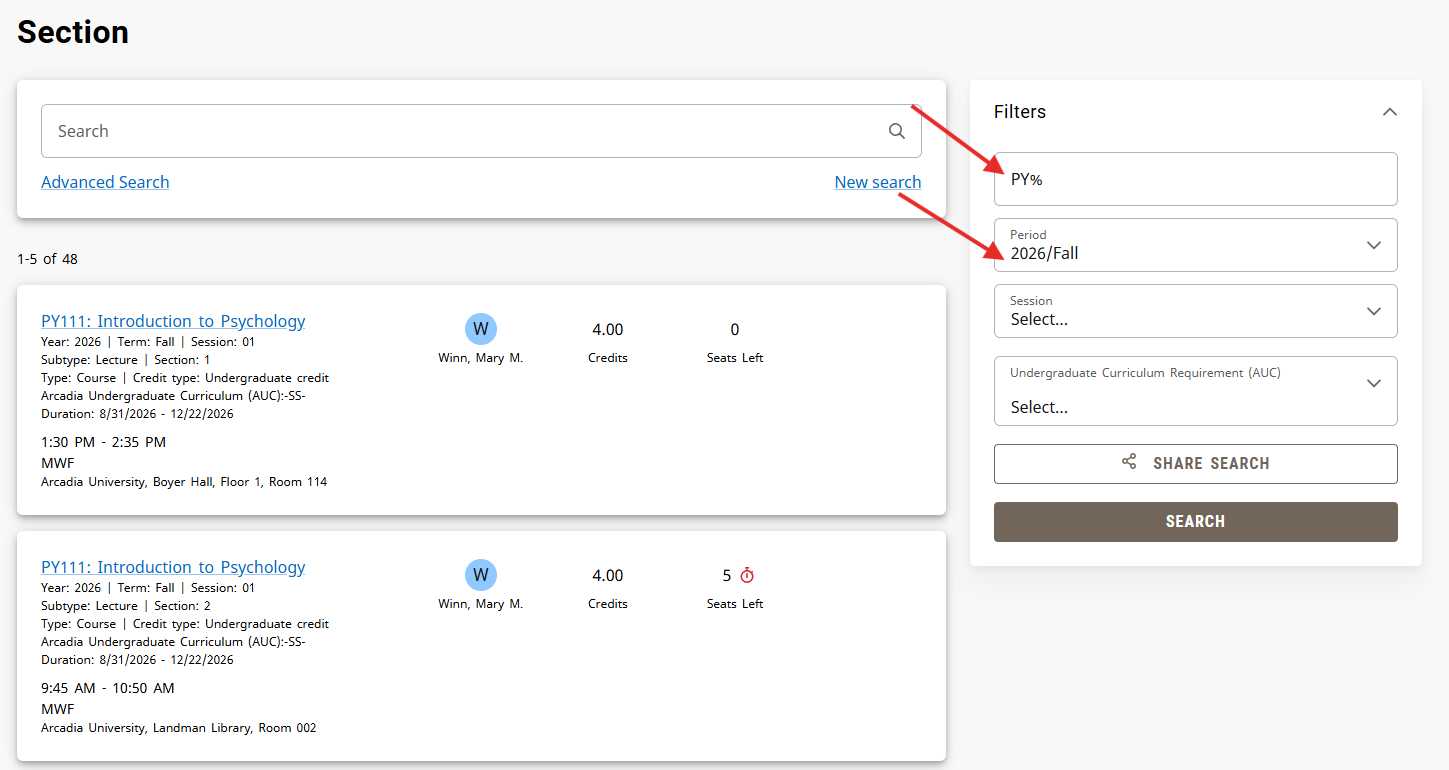Click the '1-5 of 48' results count
1449x770 pixels.
click(x=47, y=259)
